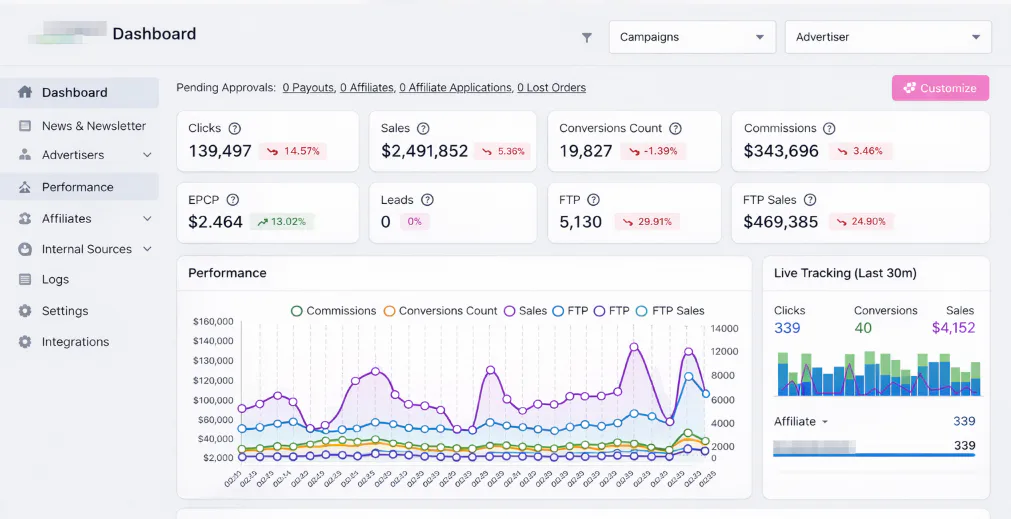Open the Affiliate dropdown in Live Tracking
Viewport: 1011px width, 519px height.
click(801, 422)
